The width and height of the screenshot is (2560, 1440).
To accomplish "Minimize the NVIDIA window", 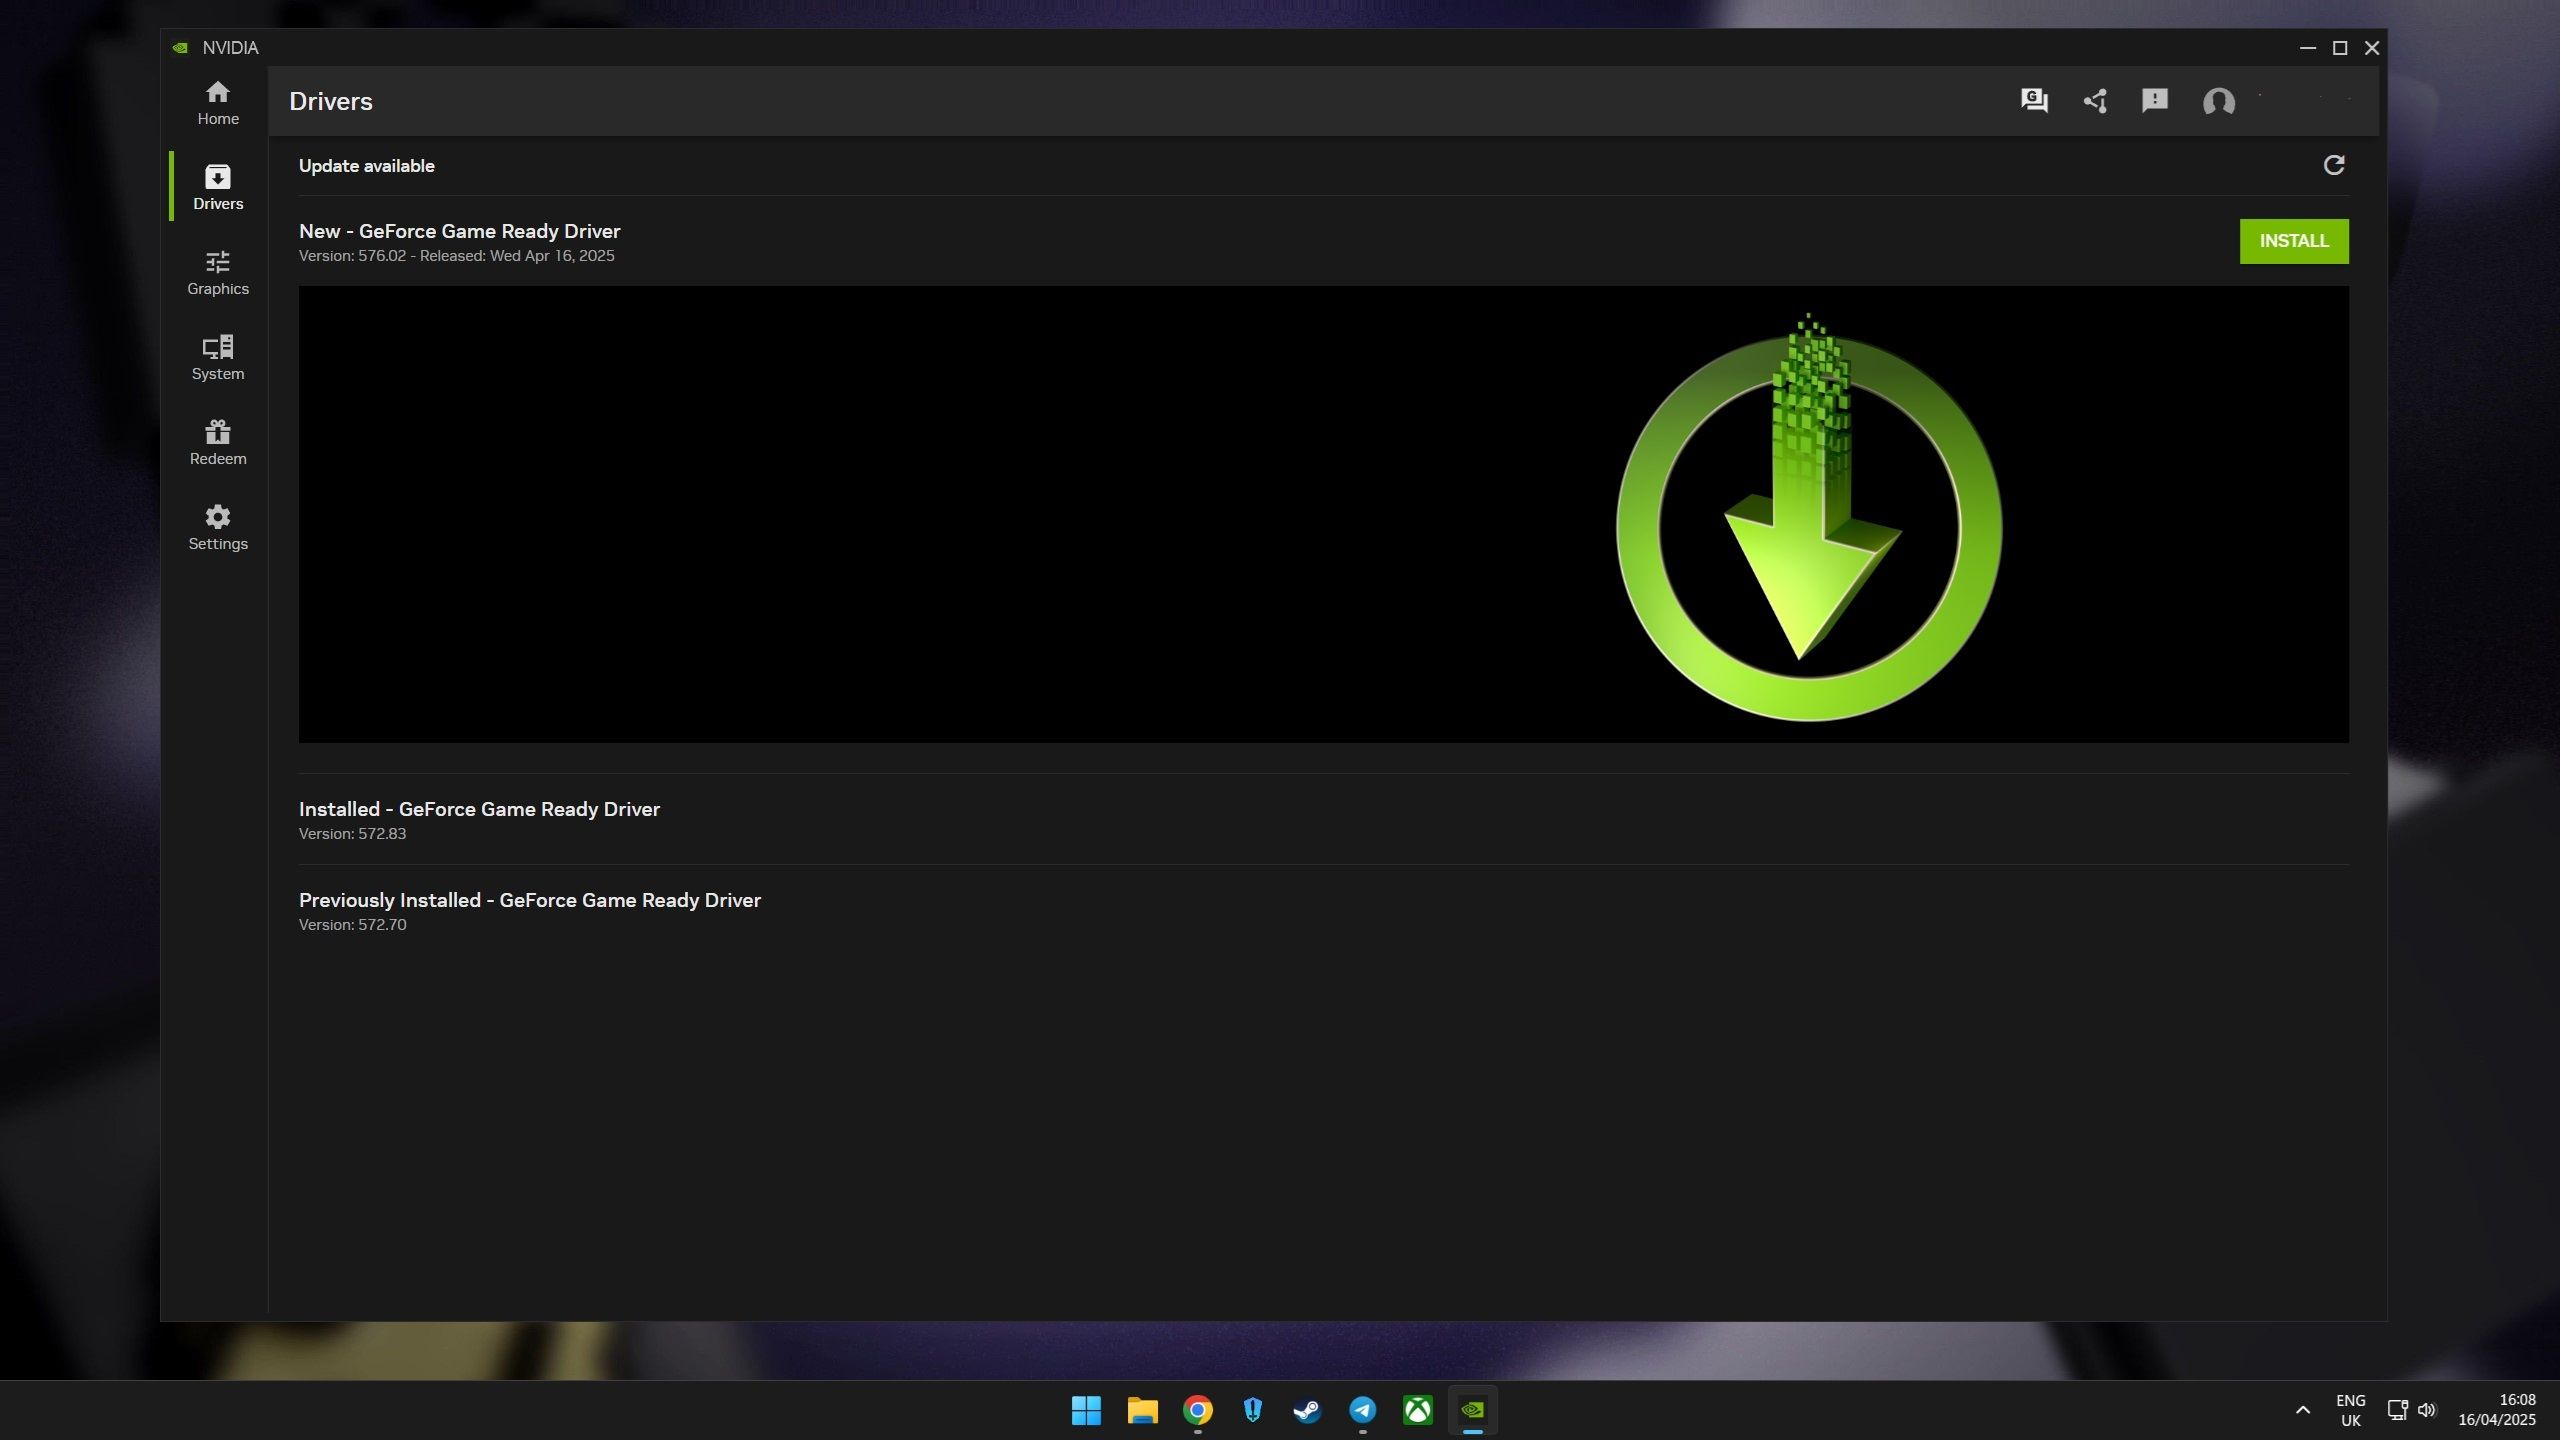I will pos(2308,48).
